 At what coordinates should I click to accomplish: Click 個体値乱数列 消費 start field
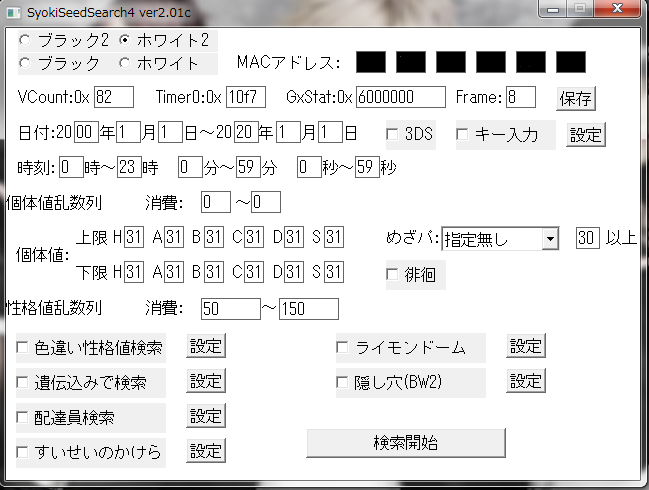216,202
